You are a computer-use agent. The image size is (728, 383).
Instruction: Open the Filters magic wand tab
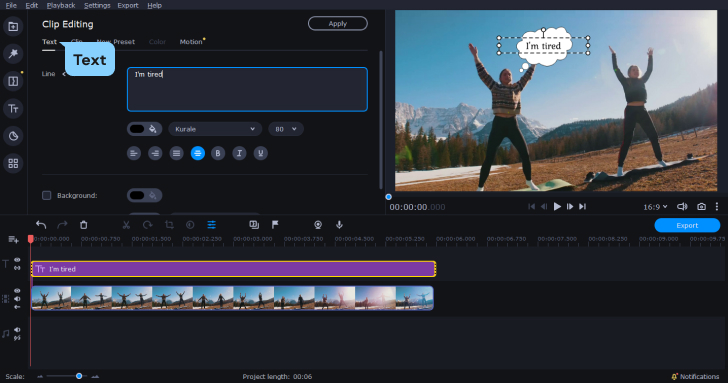(13, 54)
